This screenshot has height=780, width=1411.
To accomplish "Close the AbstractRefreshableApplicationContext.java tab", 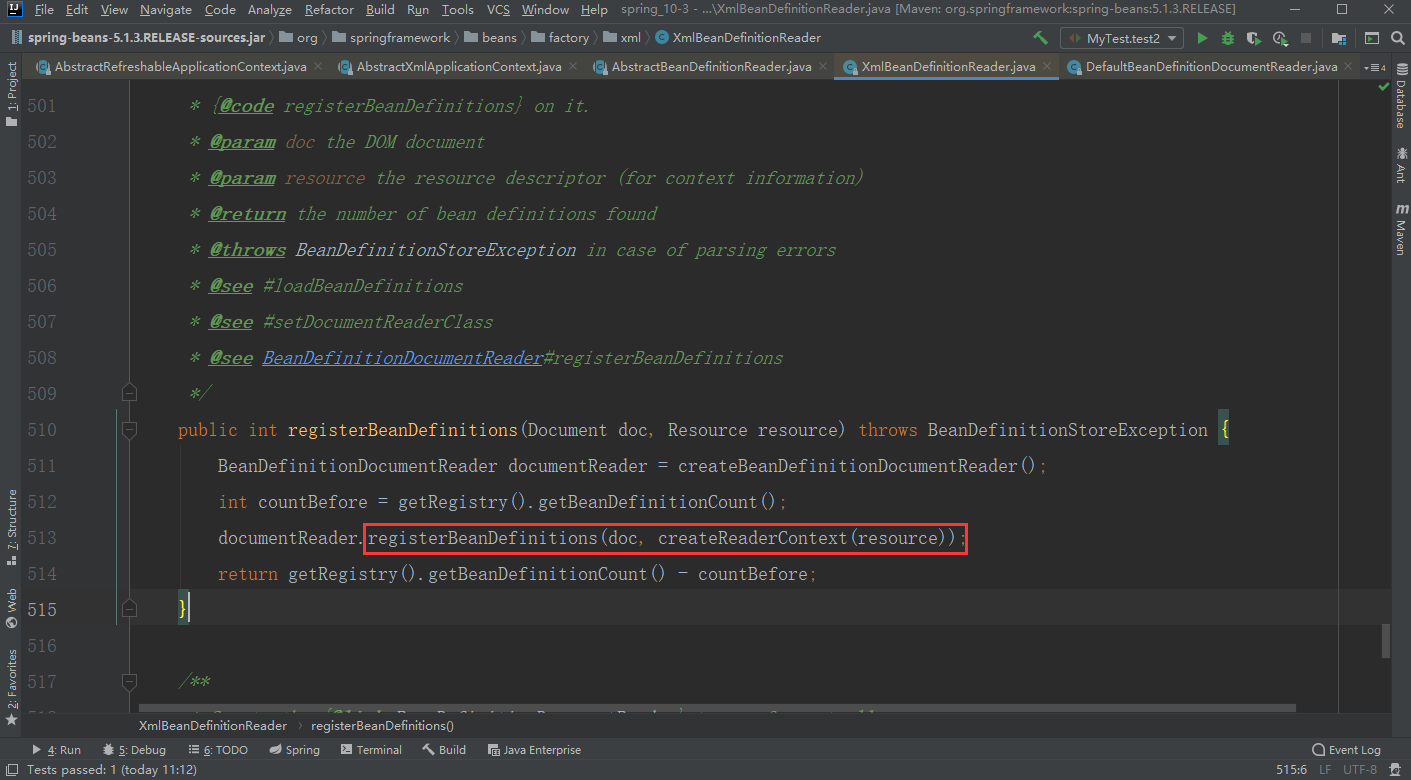I will pyautogui.click(x=318, y=67).
